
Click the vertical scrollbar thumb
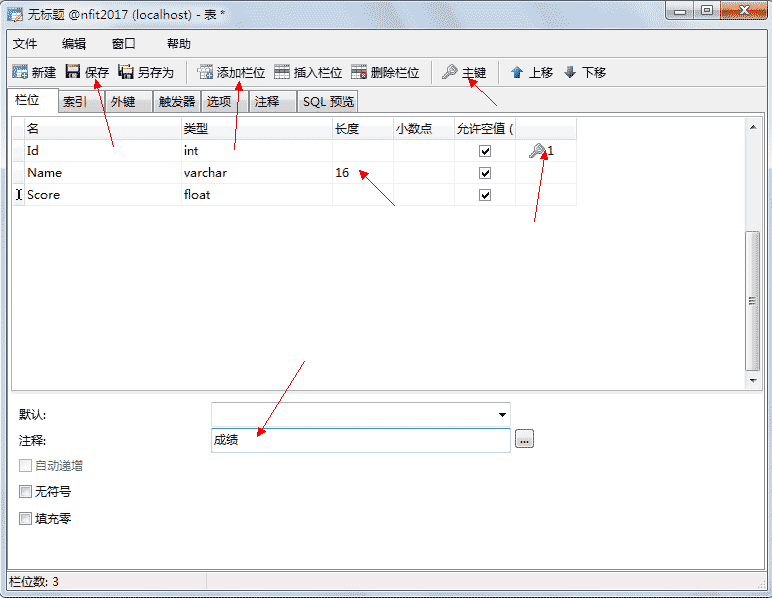752,301
